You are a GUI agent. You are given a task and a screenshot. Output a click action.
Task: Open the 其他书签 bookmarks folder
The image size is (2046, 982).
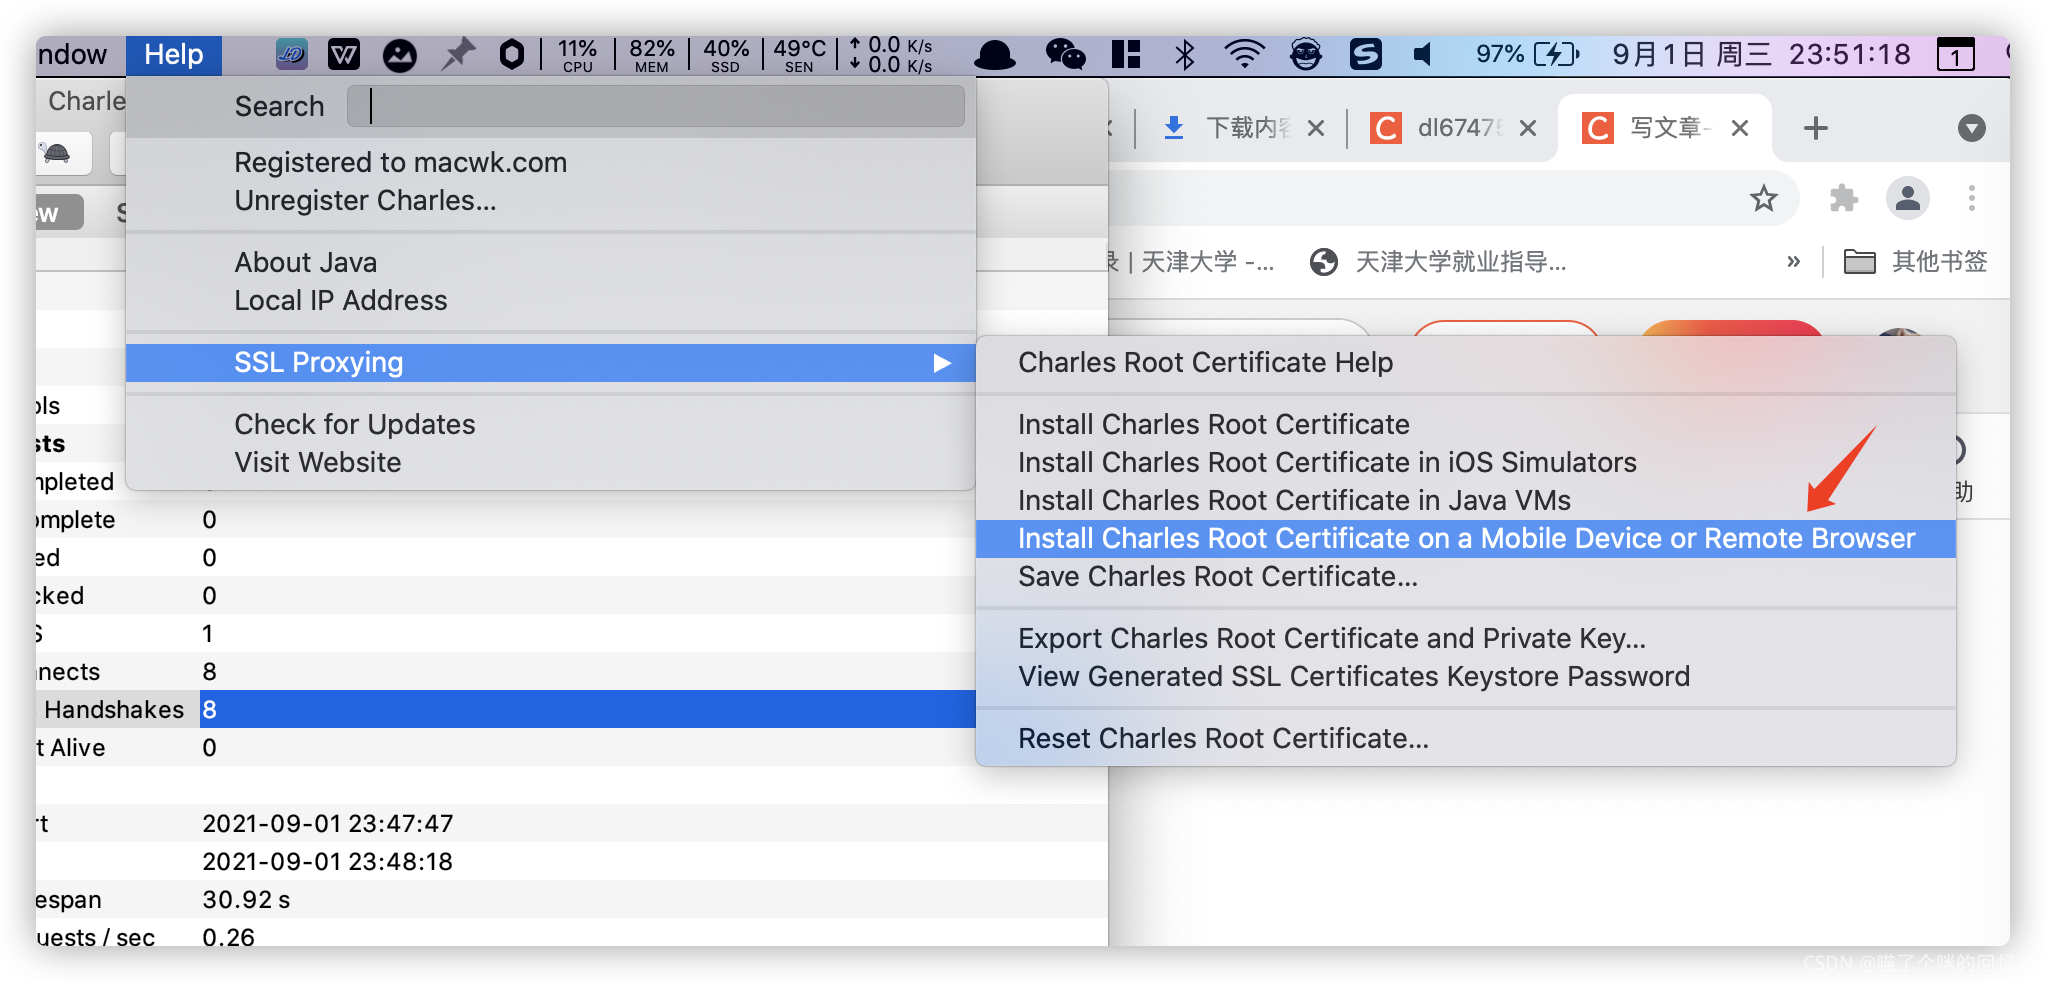coord(1915,262)
